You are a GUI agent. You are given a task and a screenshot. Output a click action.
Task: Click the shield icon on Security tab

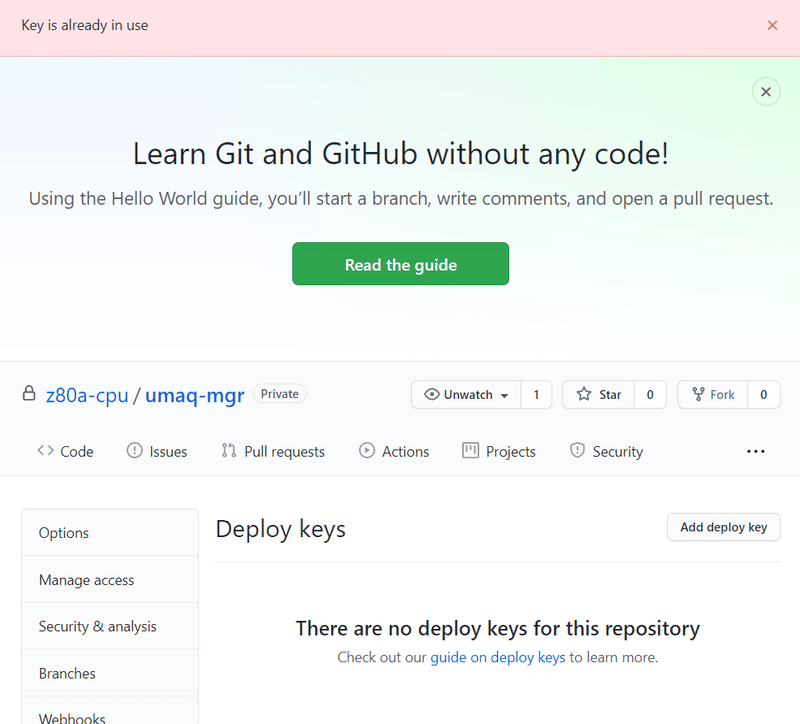click(x=577, y=451)
